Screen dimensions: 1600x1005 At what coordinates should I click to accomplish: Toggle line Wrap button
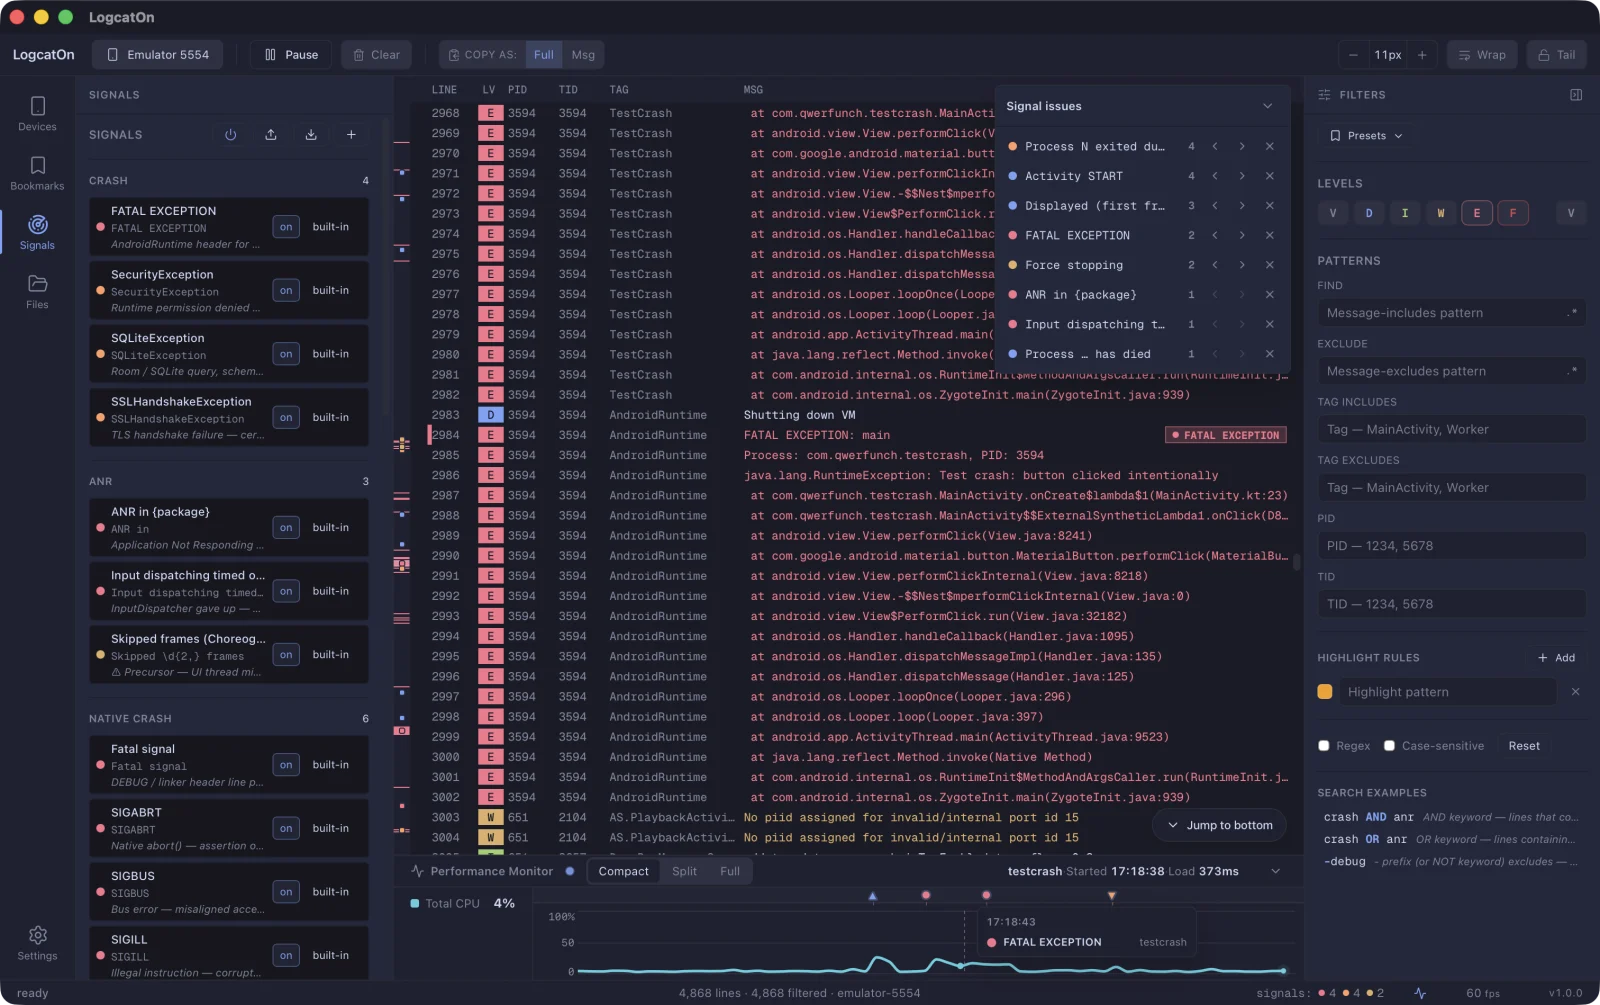coord(1482,55)
